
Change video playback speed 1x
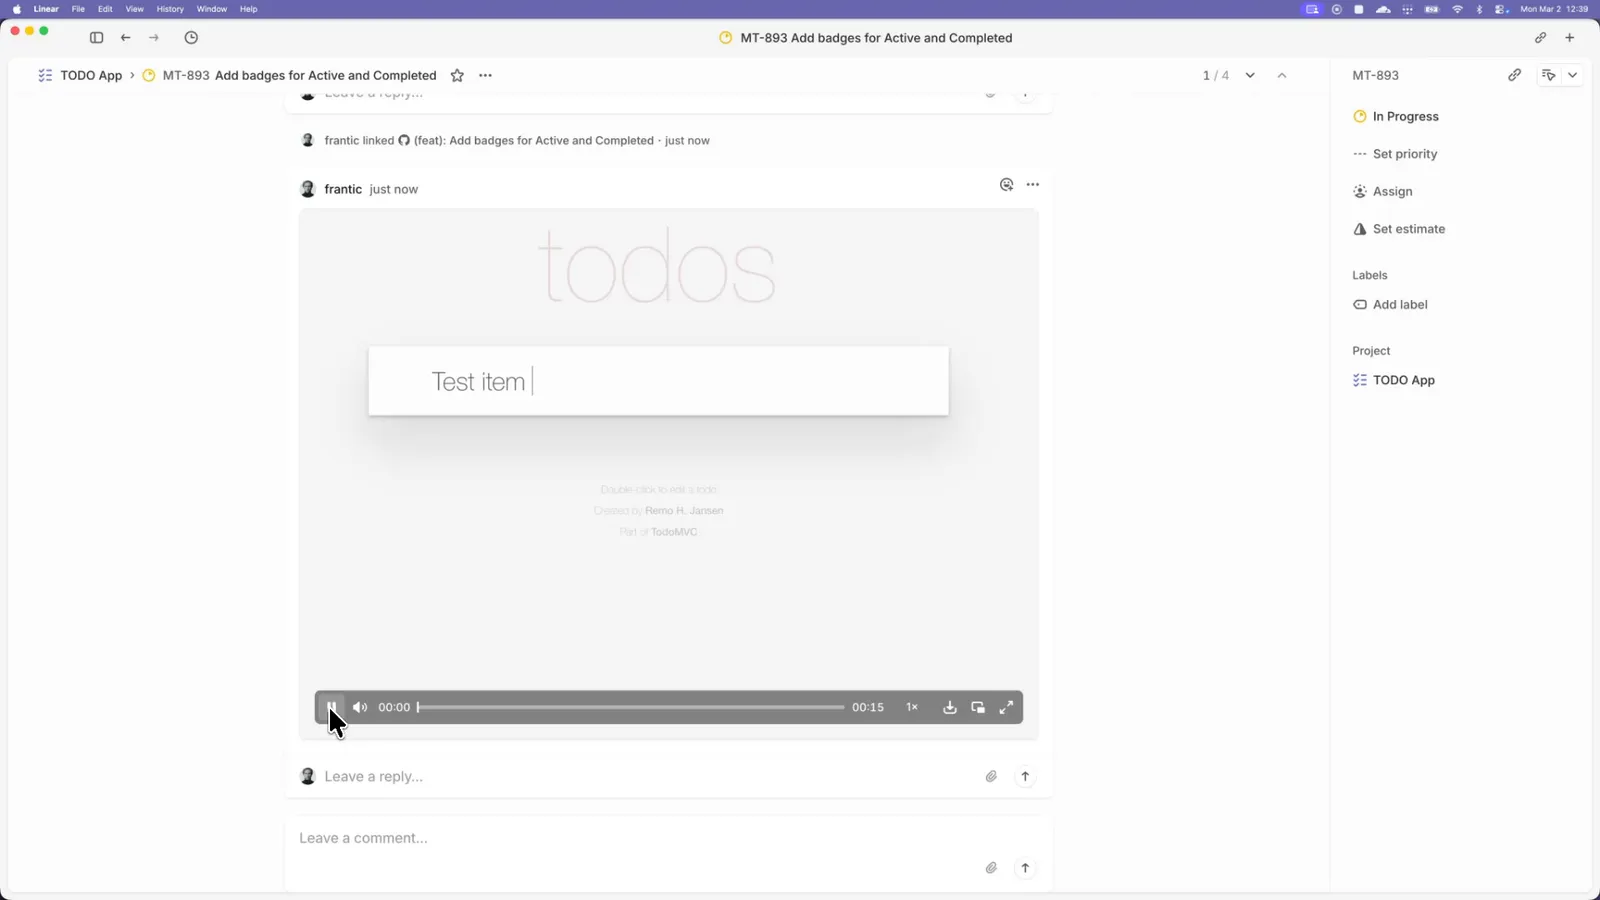click(x=912, y=707)
